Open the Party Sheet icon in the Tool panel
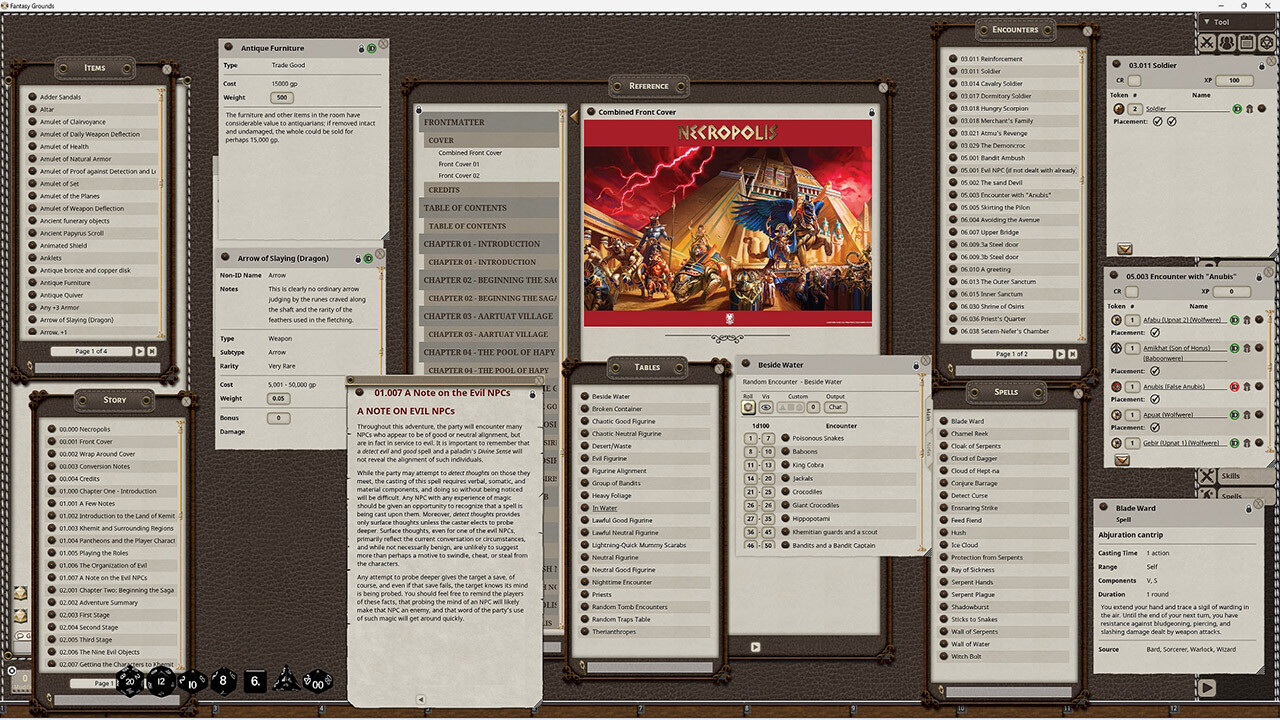 [1226, 42]
